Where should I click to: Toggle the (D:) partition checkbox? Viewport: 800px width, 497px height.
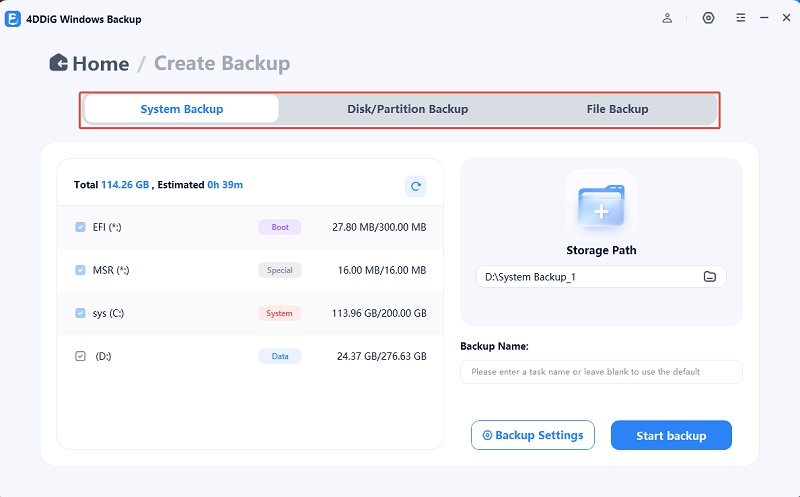(80, 356)
